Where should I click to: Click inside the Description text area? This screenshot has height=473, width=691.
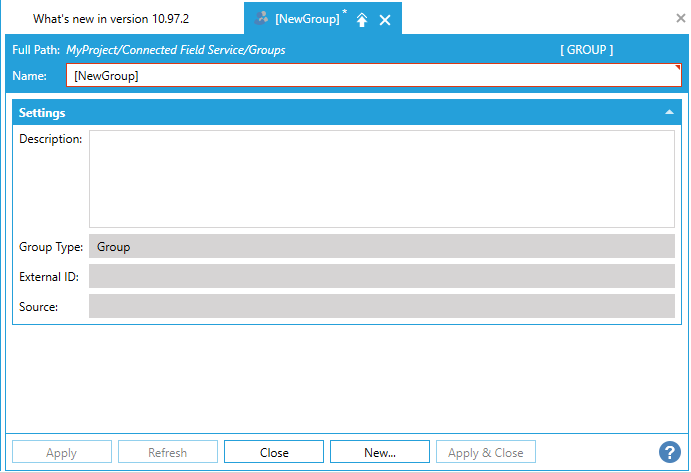[x=381, y=179]
